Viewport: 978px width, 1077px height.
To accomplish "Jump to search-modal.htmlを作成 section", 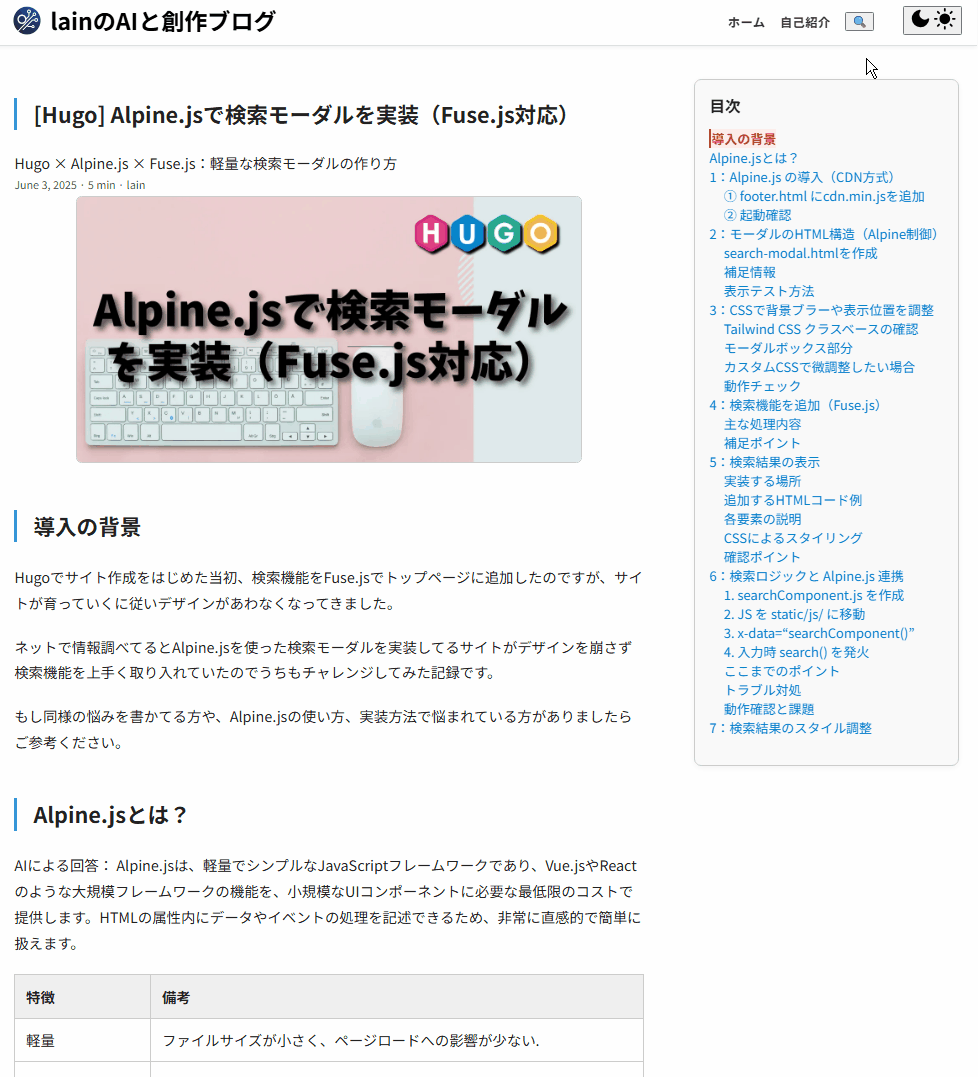I will click(800, 253).
